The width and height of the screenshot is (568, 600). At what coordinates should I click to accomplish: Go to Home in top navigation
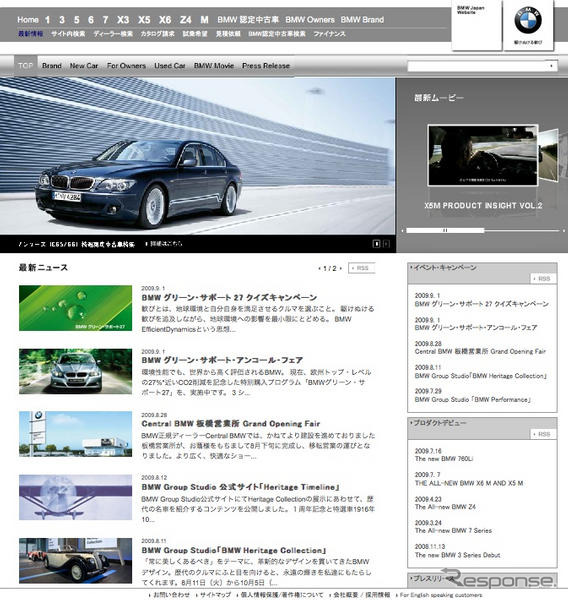pos(28,20)
